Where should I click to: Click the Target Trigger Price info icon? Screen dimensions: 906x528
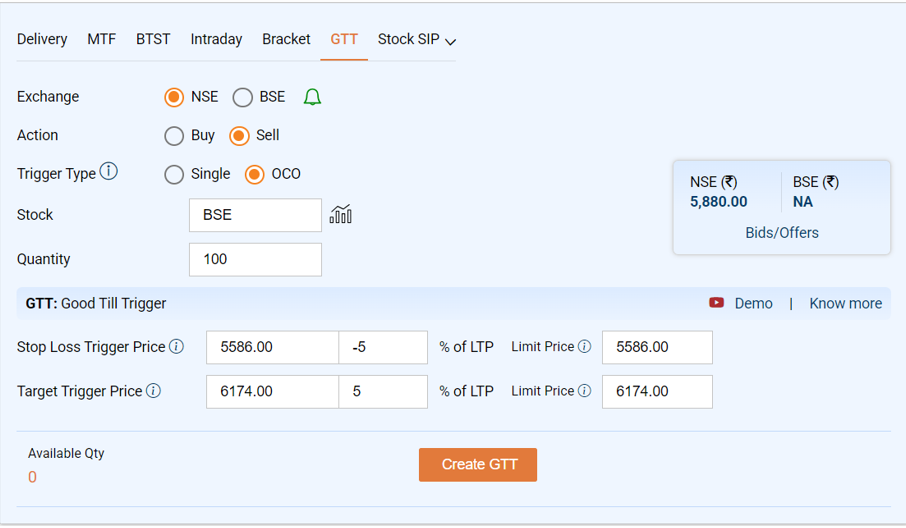pos(153,391)
